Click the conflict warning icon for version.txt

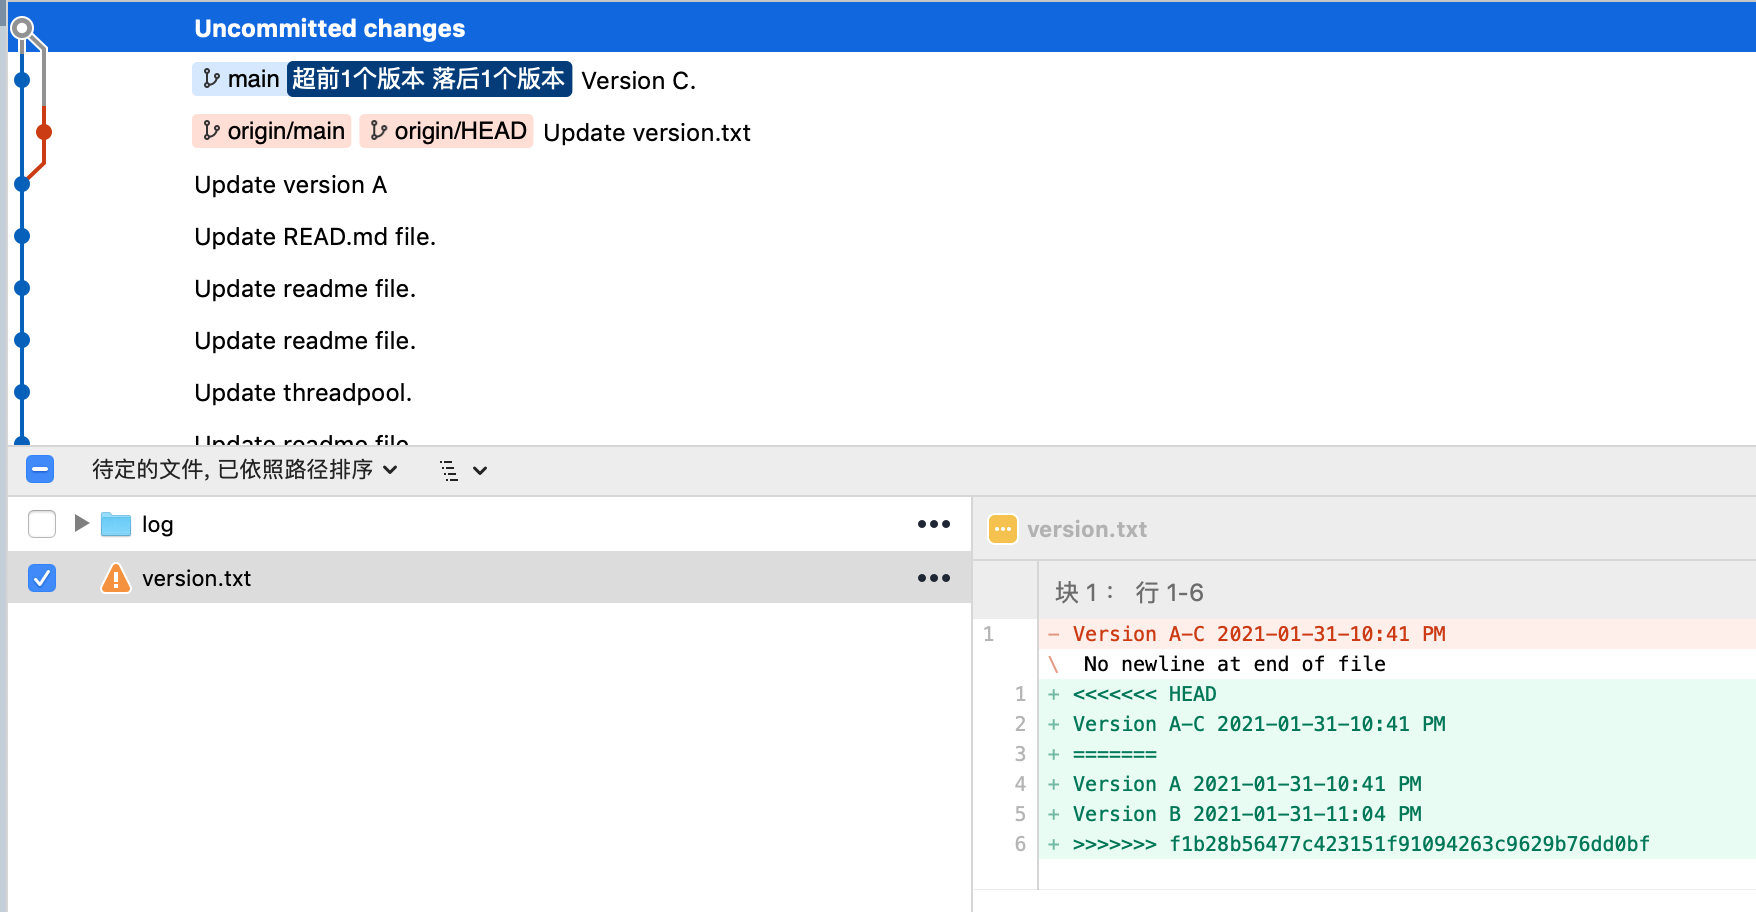pos(116,578)
